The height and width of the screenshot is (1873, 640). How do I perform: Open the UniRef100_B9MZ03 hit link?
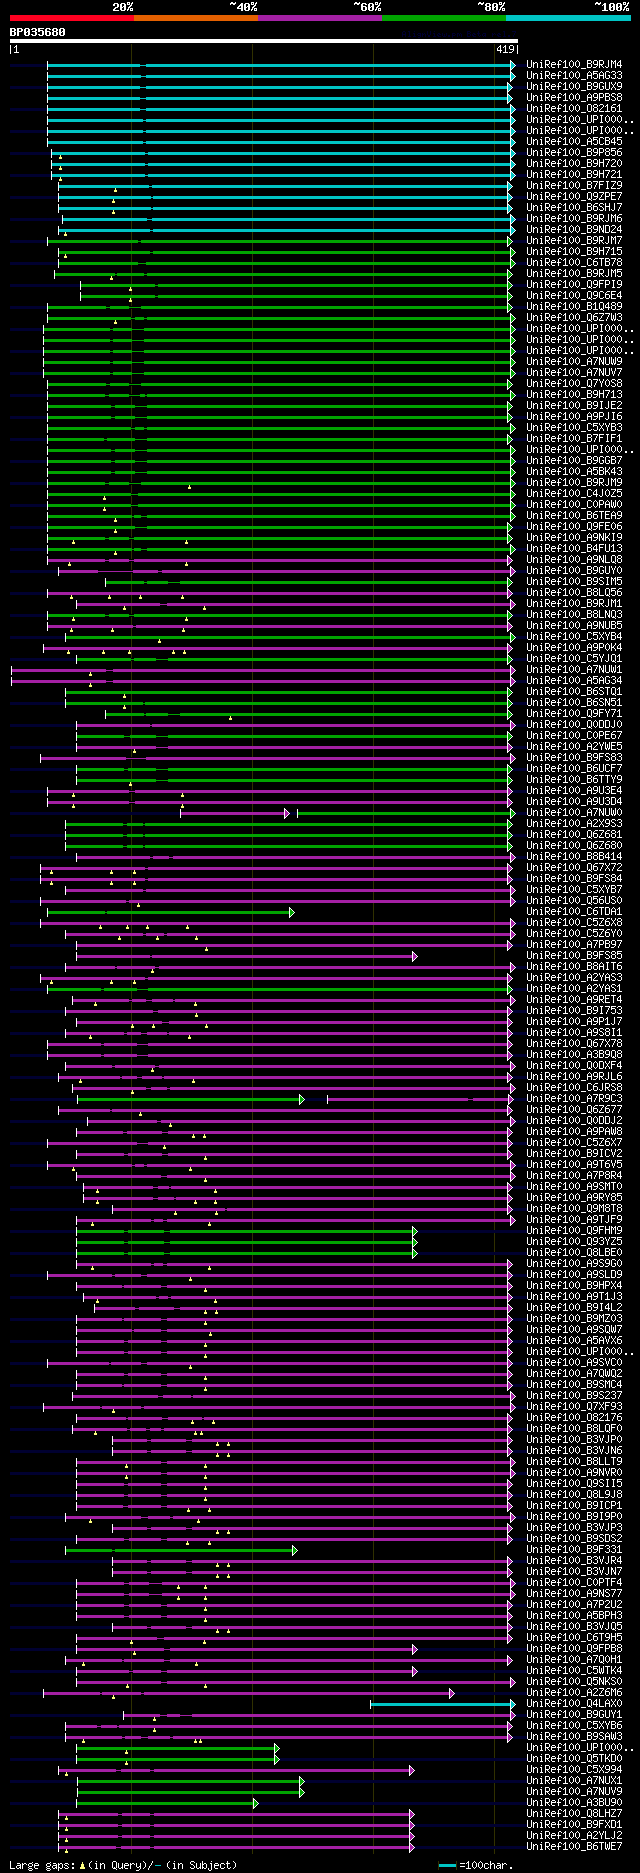(x=574, y=1319)
